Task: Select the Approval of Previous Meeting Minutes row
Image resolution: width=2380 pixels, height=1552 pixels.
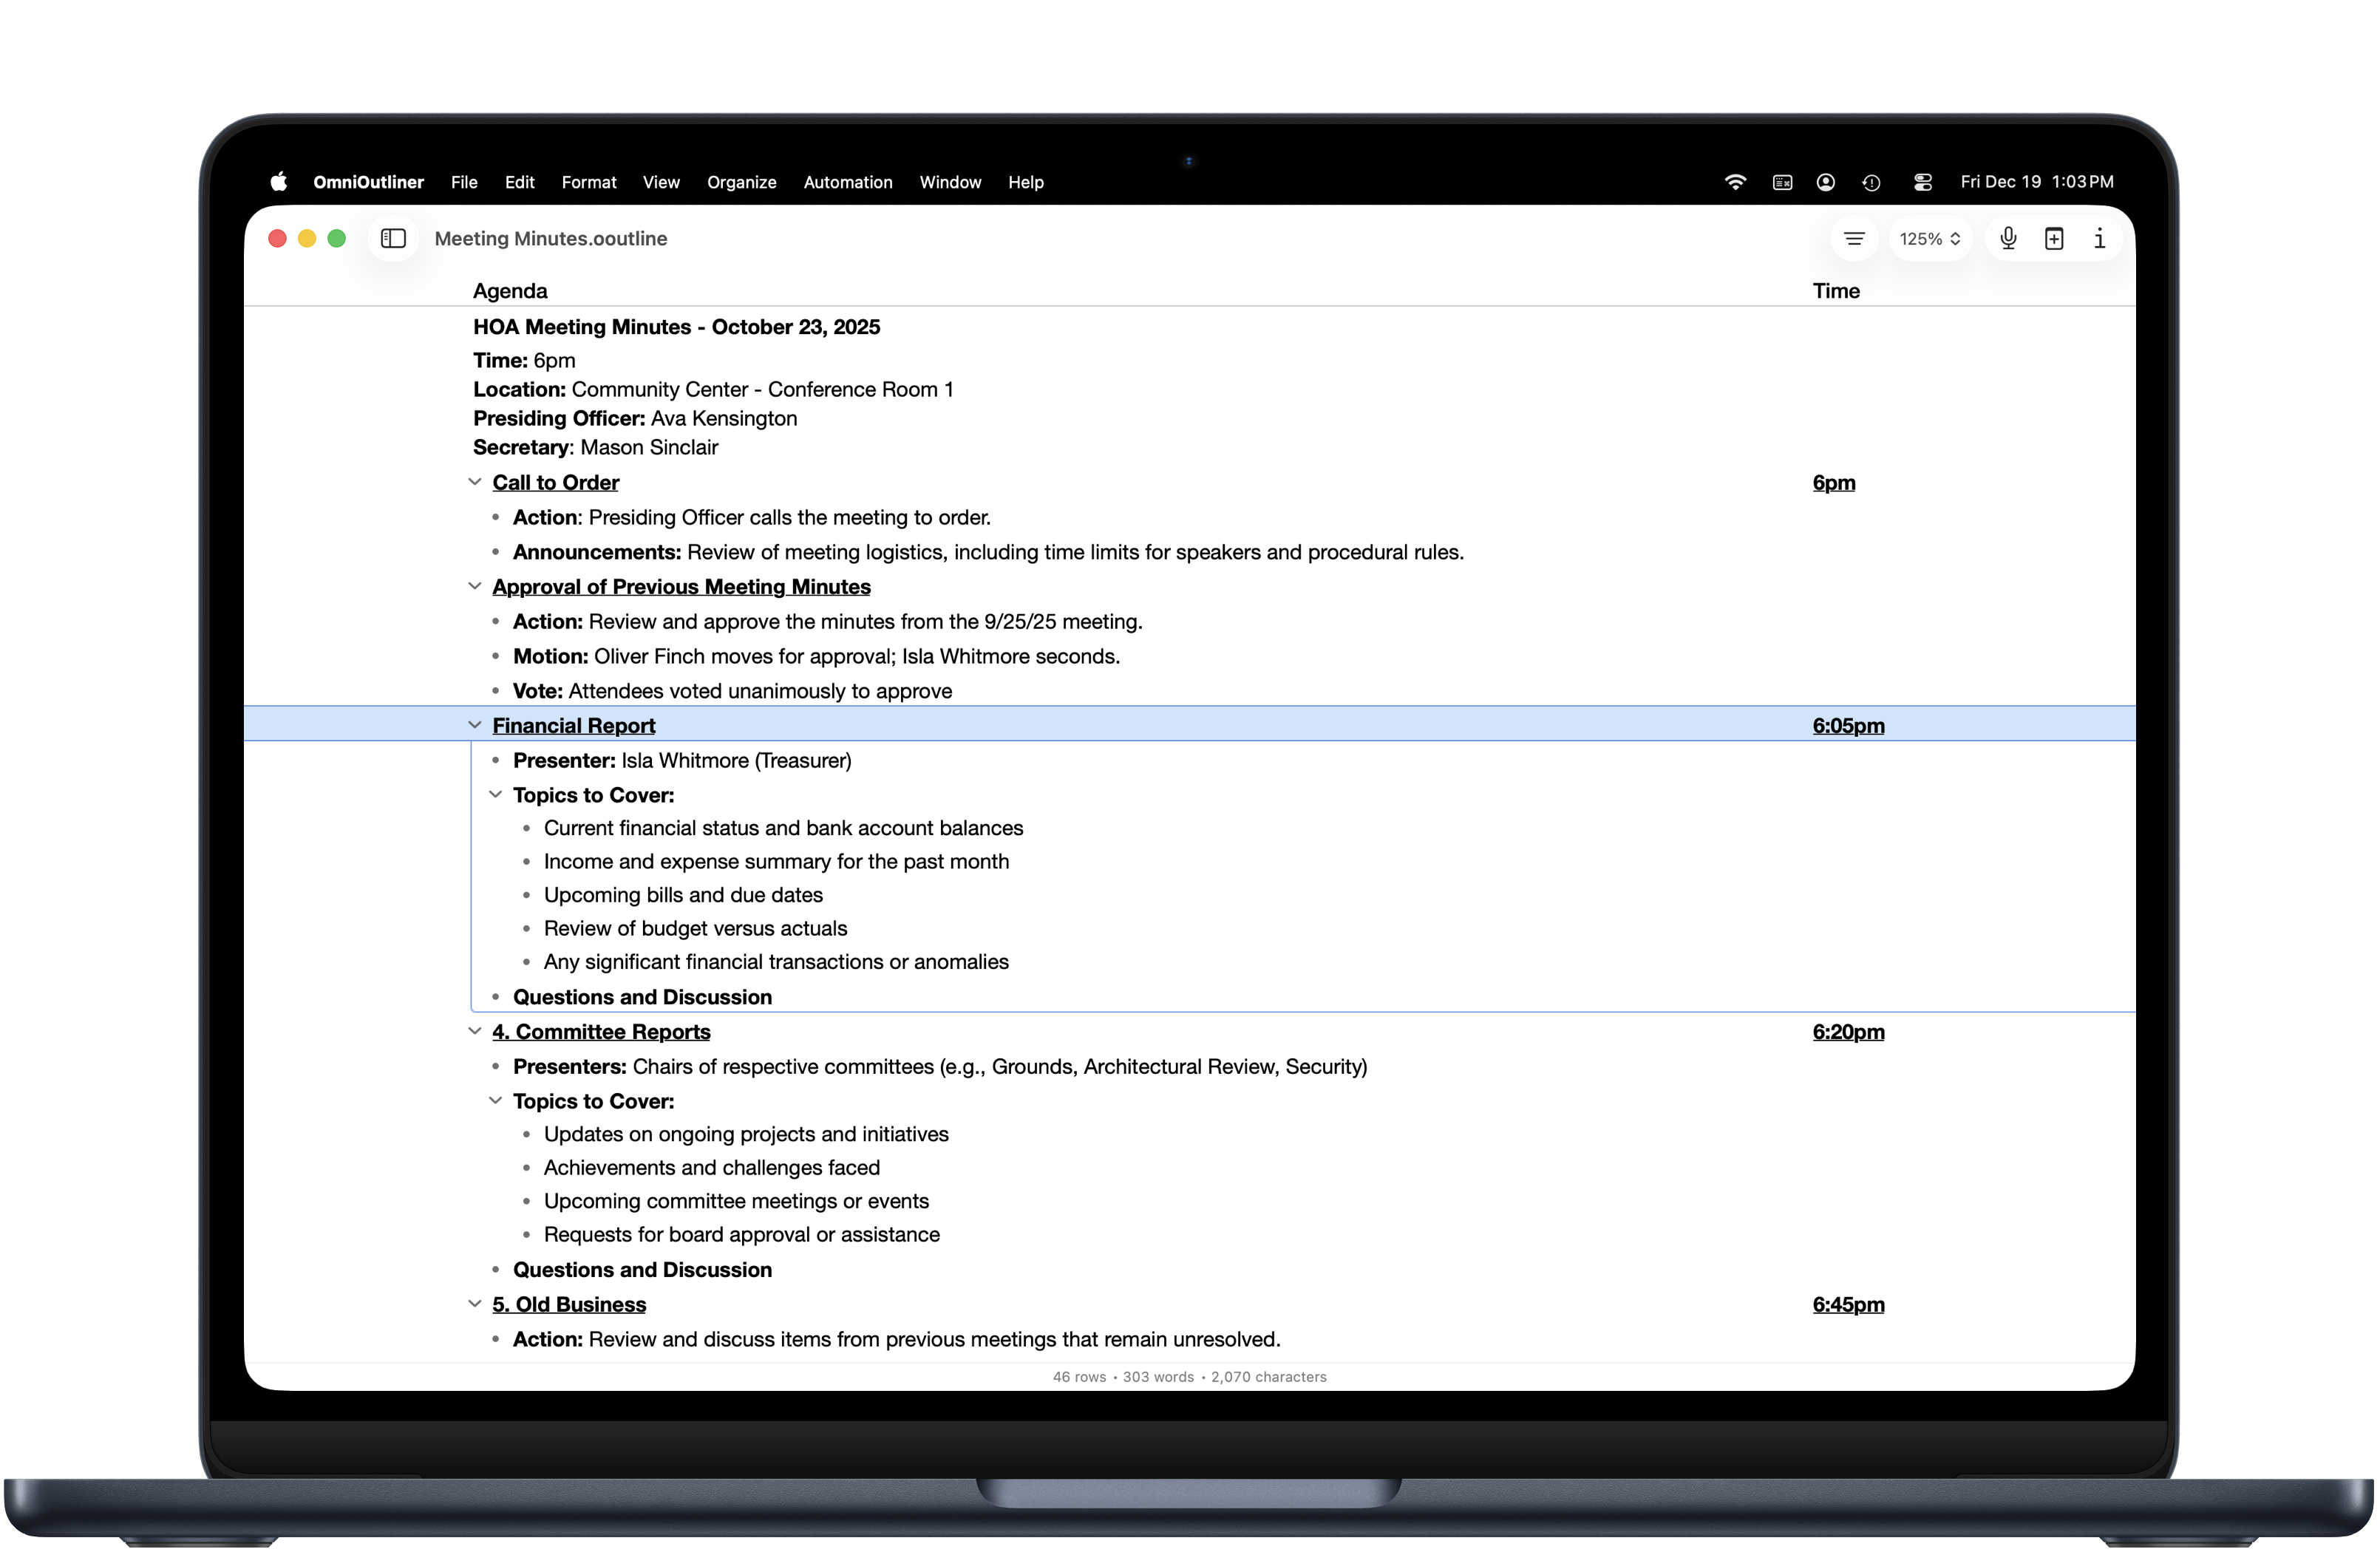Action: [681, 587]
